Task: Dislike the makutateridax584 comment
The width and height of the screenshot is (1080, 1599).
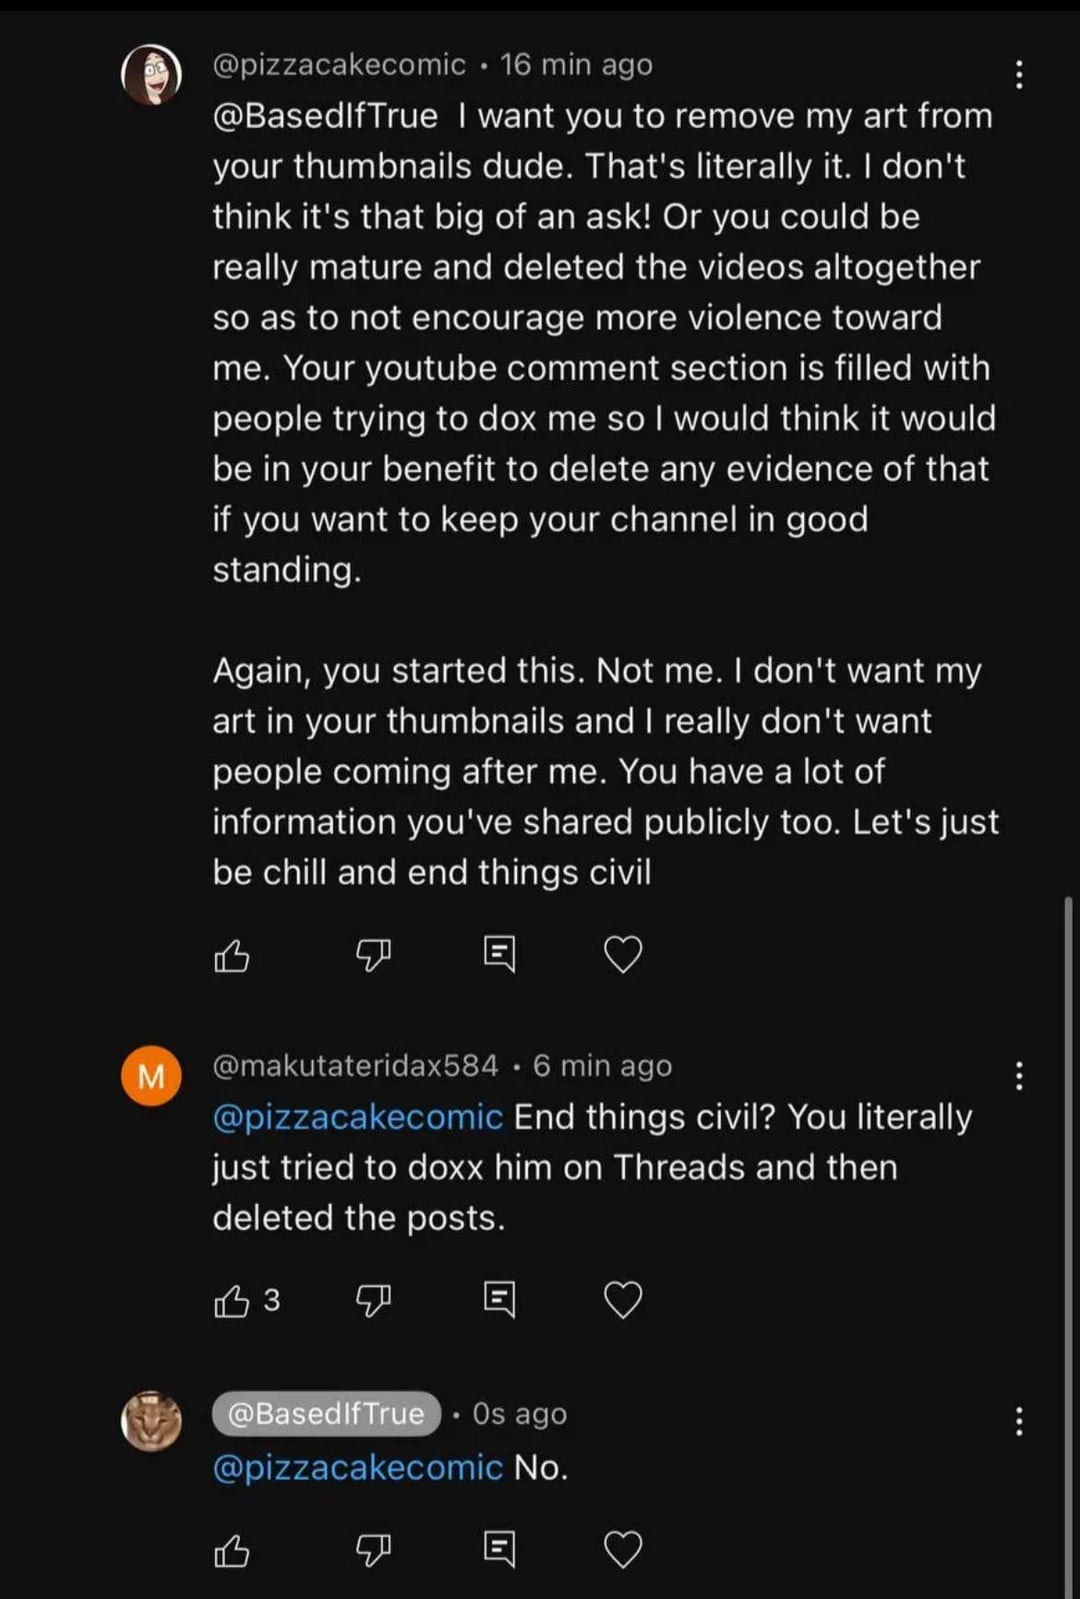Action: [x=373, y=1300]
